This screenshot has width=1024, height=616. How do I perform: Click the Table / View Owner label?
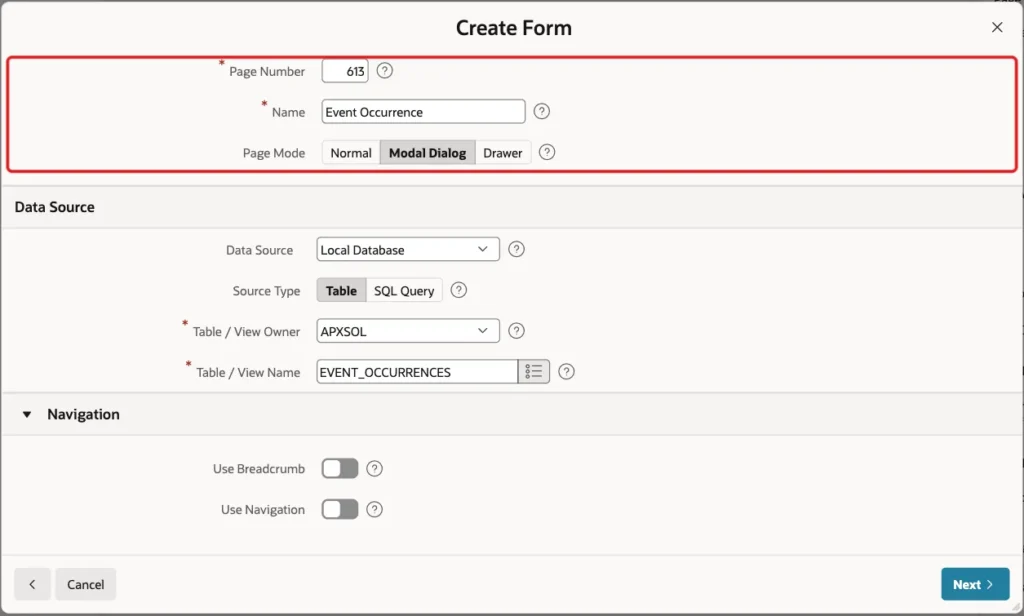pyautogui.click(x=246, y=332)
